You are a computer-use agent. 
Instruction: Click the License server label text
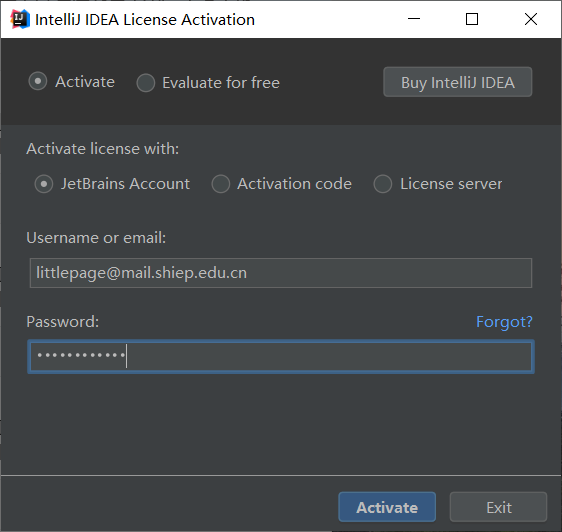(451, 184)
